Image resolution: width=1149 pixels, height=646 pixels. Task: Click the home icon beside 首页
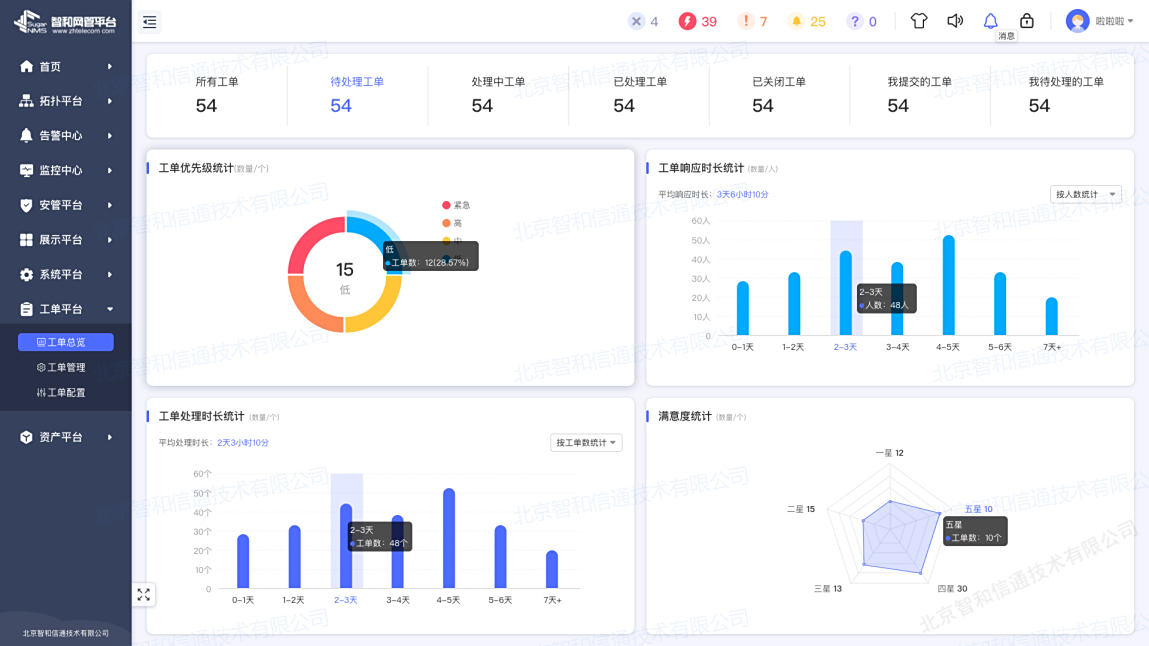[x=26, y=67]
